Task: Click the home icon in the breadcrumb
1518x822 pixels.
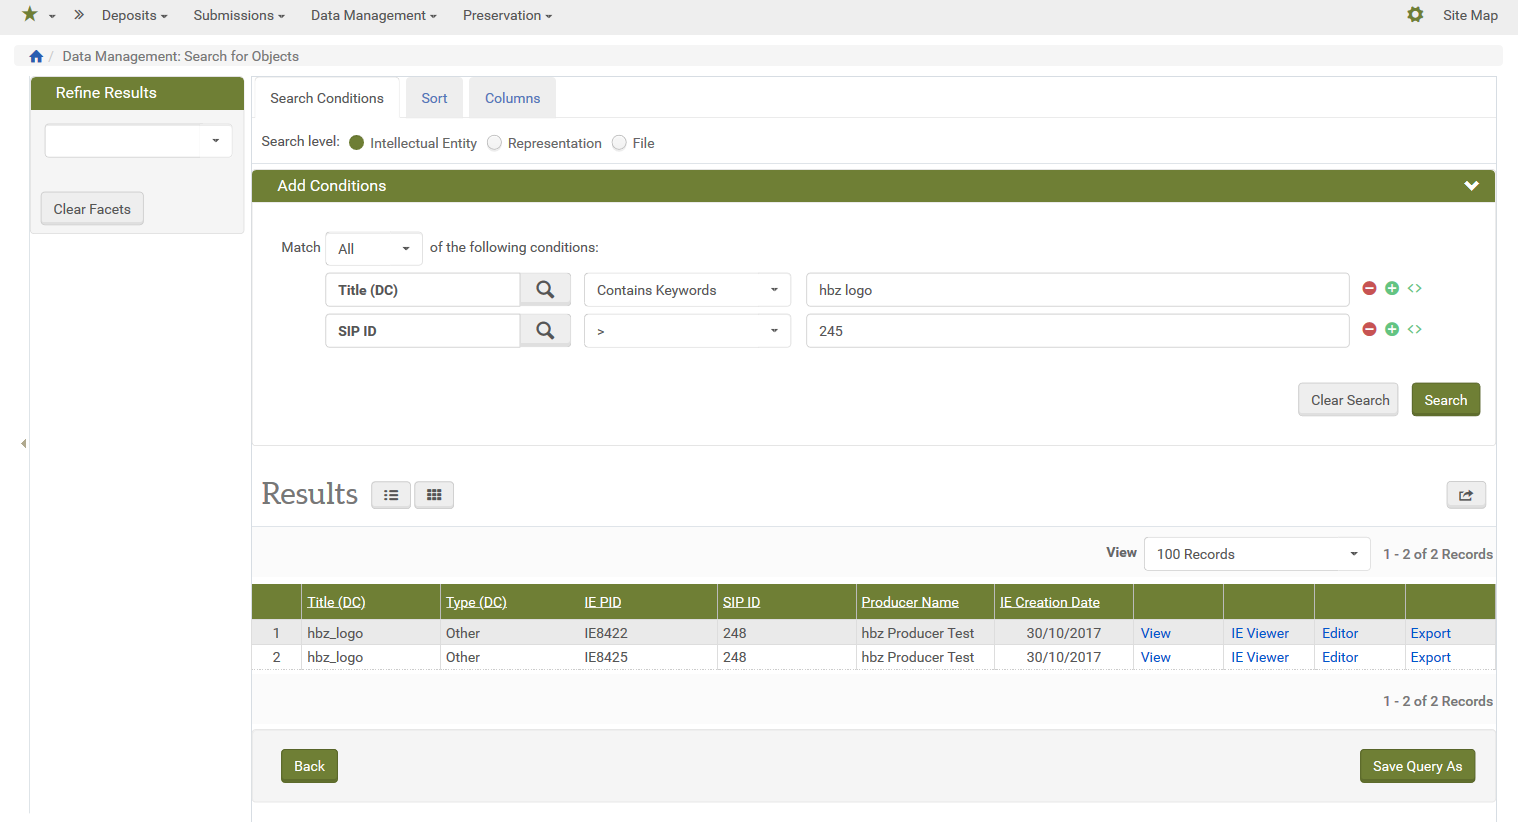Action: (36, 57)
